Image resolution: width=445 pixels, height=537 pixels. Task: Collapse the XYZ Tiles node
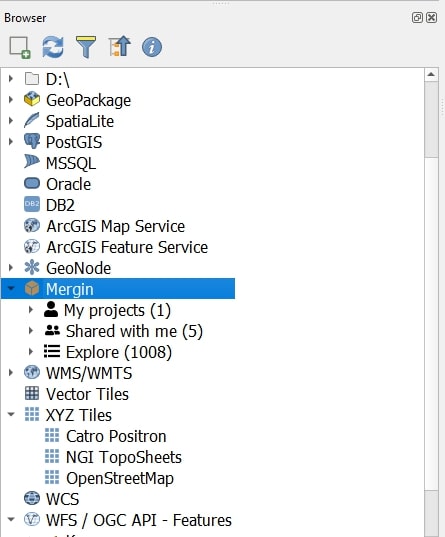tap(11, 414)
